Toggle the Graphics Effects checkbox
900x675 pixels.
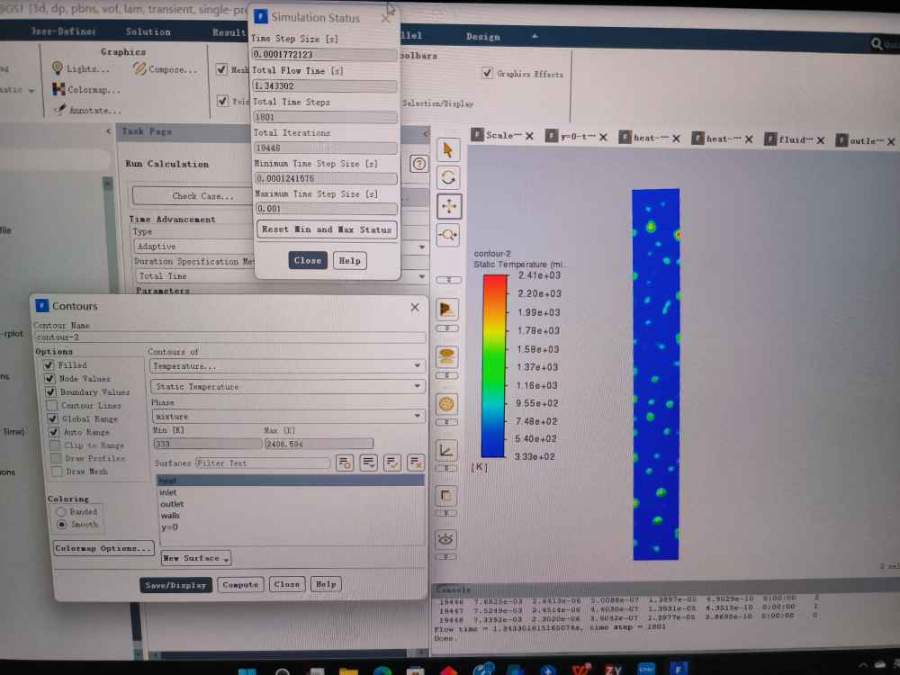(487, 73)
